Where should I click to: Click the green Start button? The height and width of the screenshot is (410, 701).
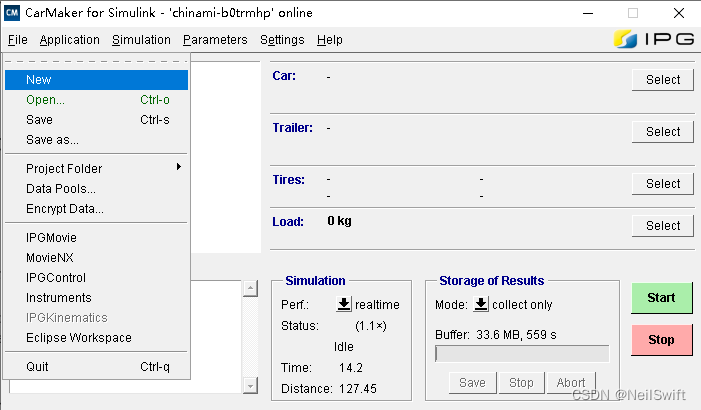tap(662, 298)
